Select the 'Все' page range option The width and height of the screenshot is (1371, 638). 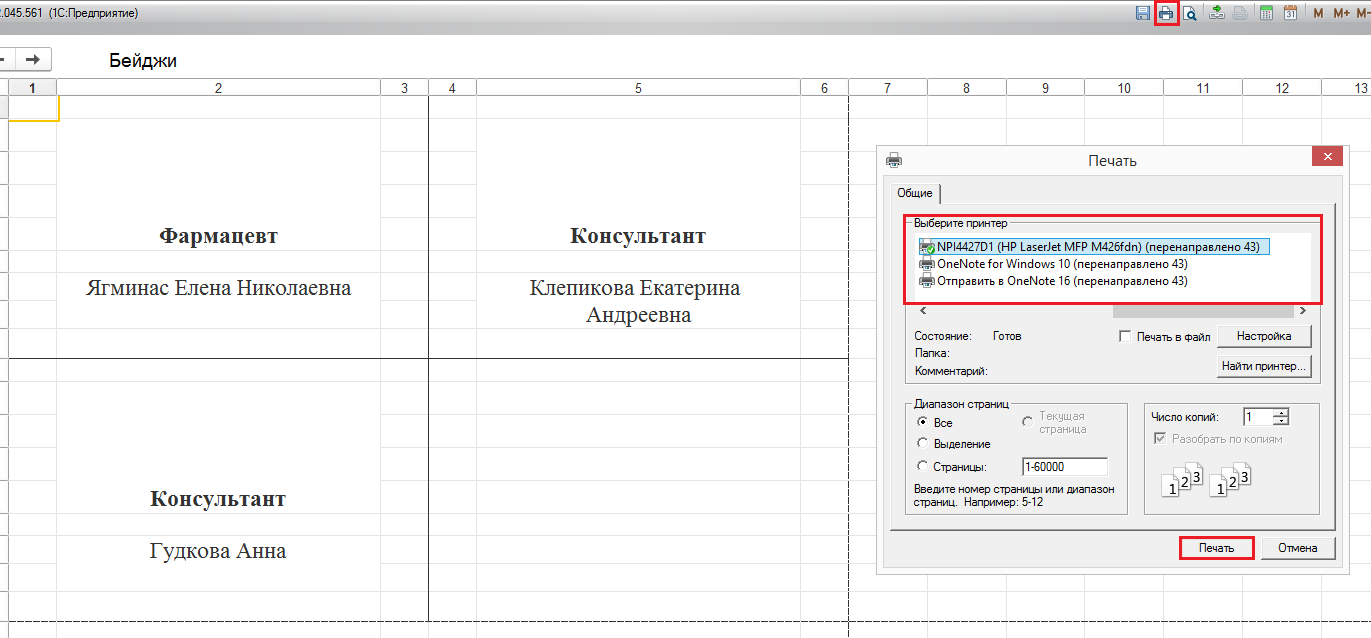click(x=922, y=423)
